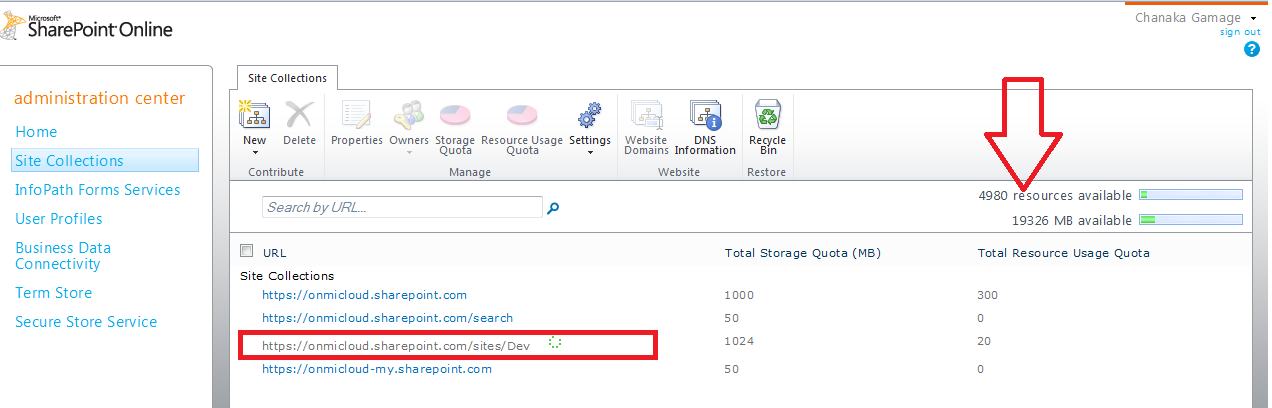
Task: Click the Site Collections group heading
Action: tap(287, 275)
